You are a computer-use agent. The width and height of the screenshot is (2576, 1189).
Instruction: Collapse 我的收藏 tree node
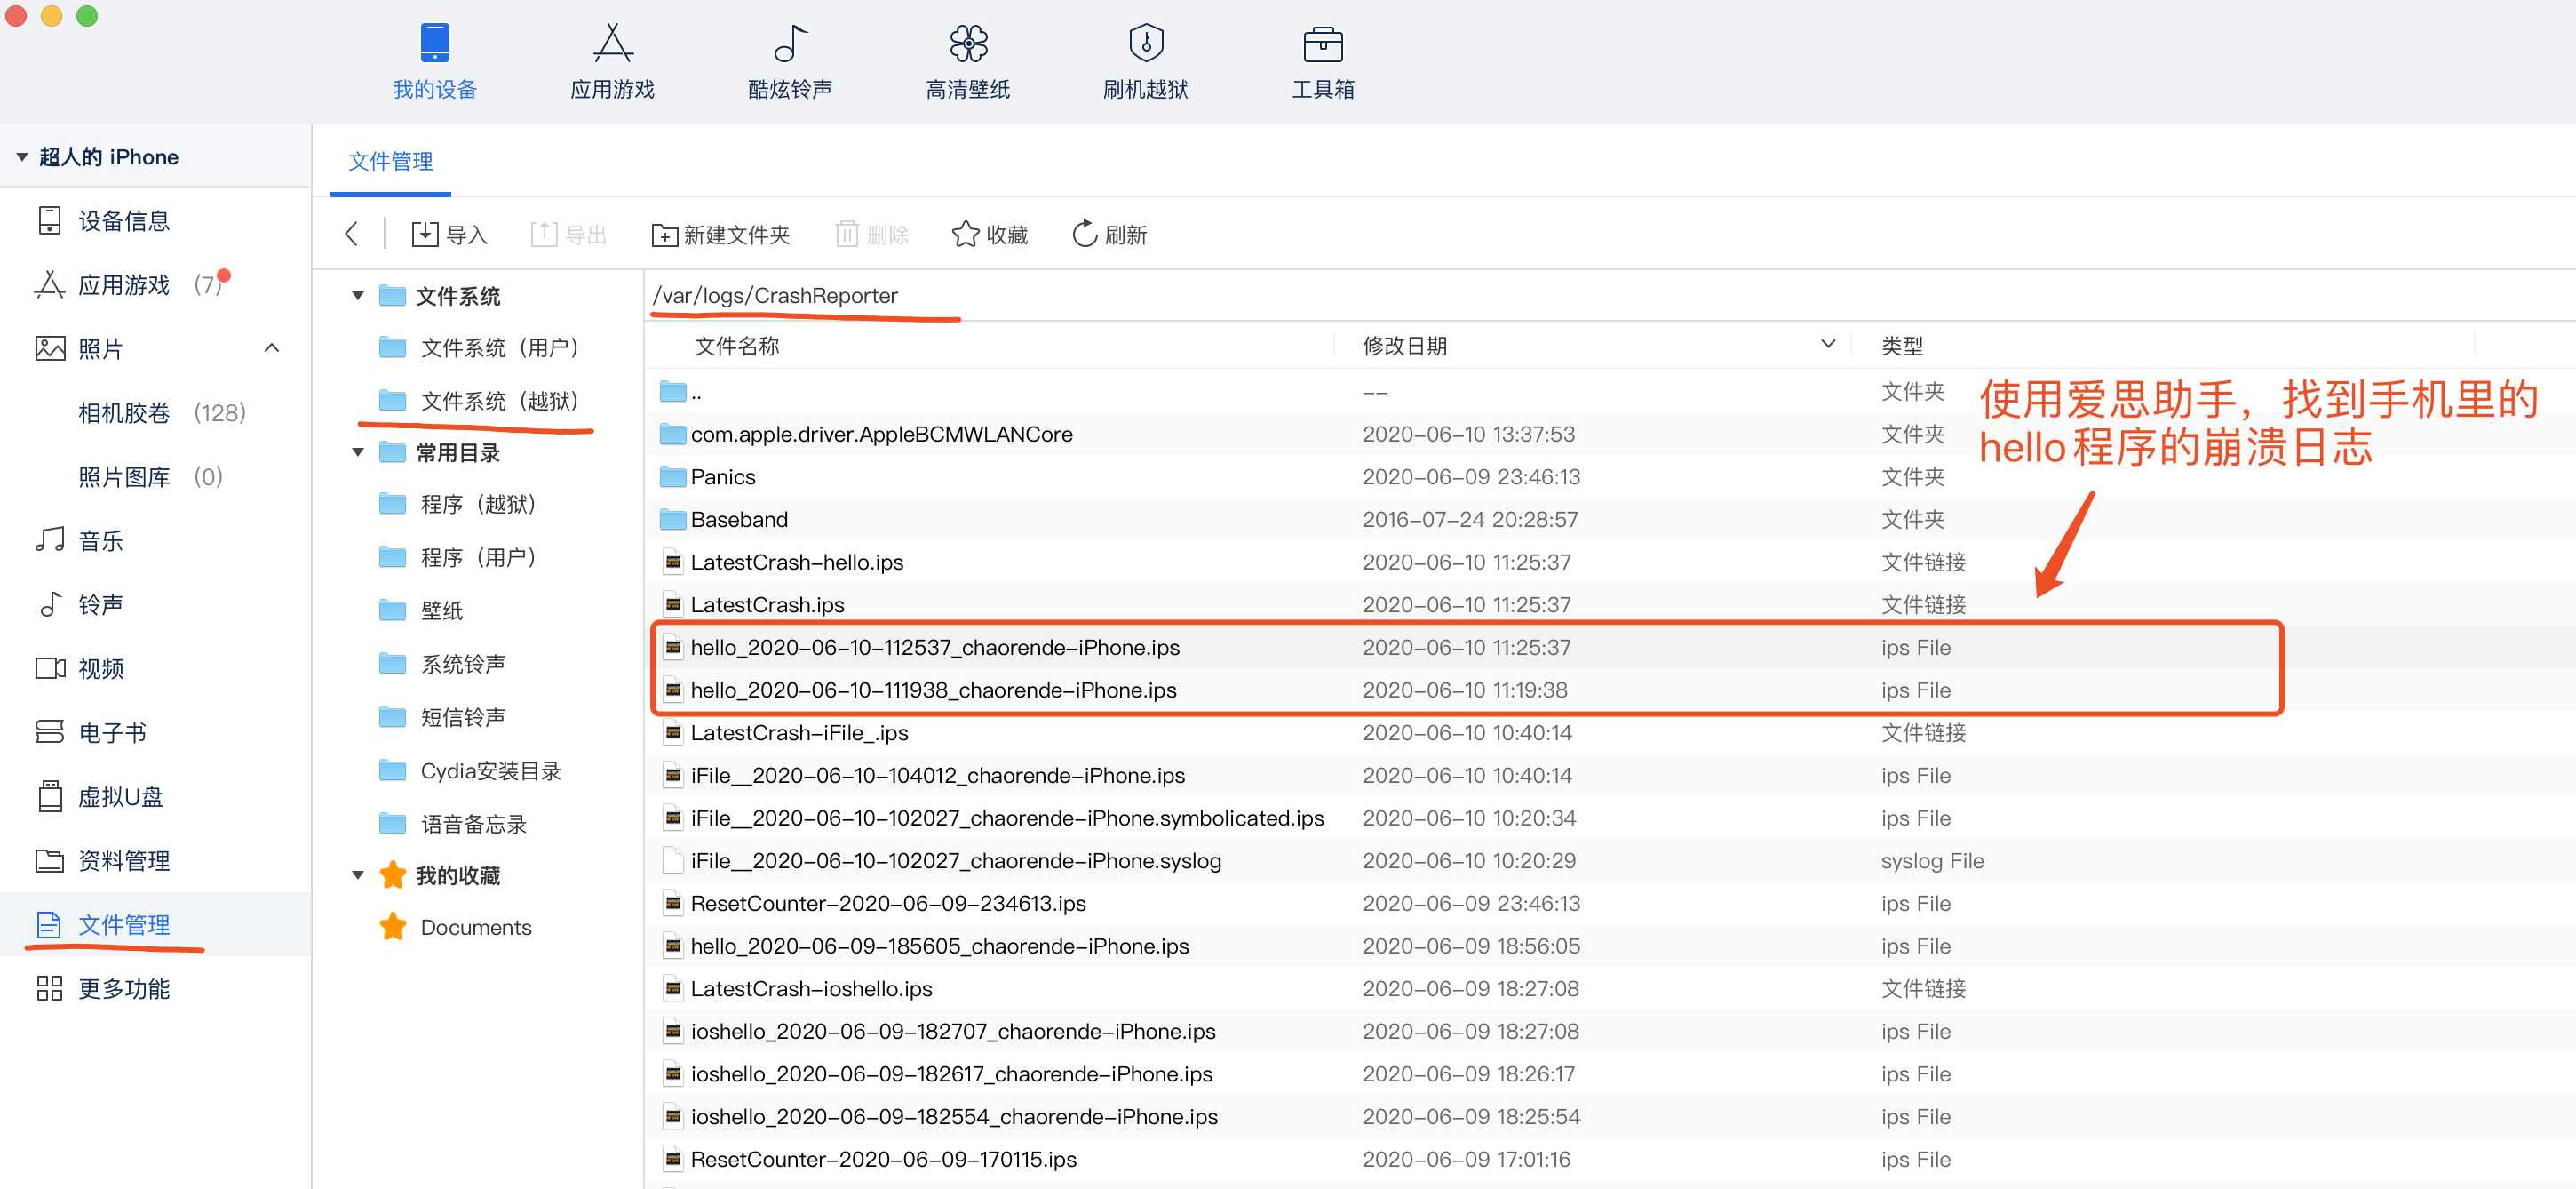click(357, 876)
